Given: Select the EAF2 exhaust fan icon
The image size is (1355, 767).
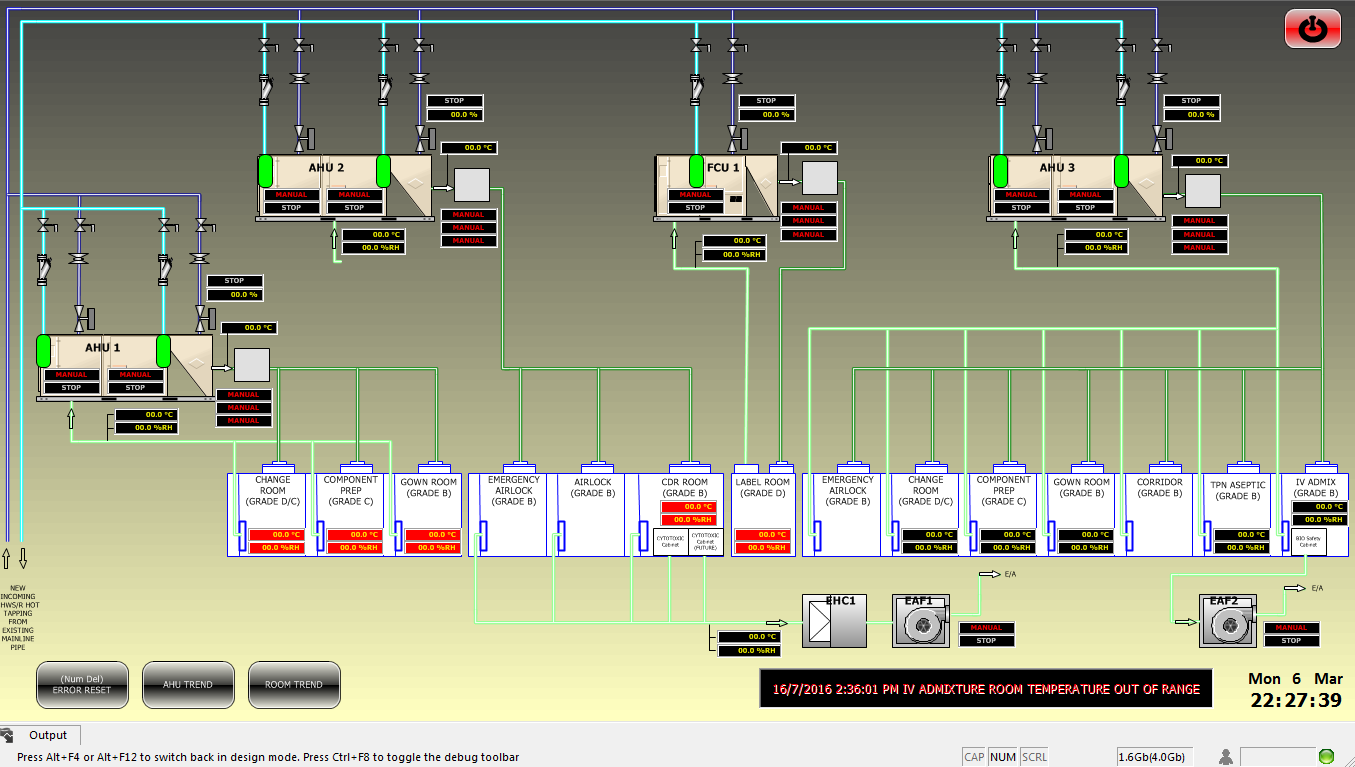Looking at the screenshot, I should (x=1226, y=622).
